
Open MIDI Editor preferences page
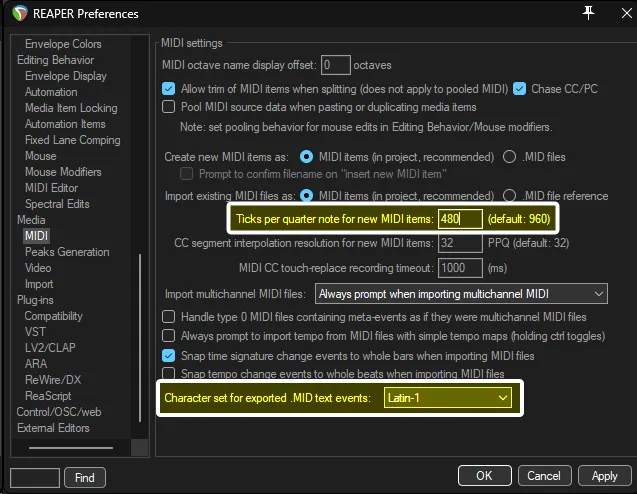click(51, 188)
